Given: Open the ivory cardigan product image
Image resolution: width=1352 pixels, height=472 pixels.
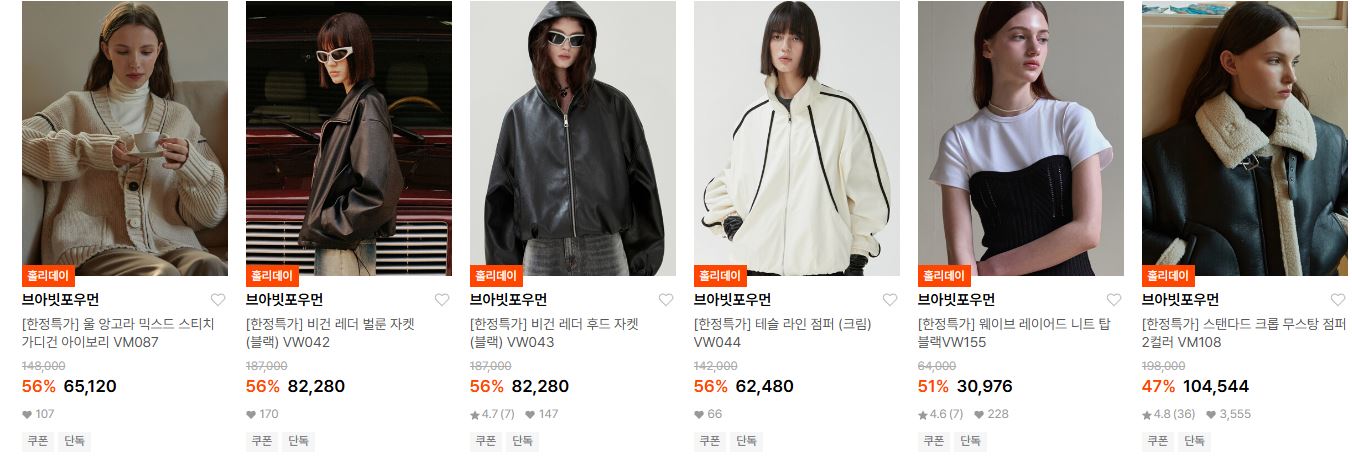Looking at the screenshot, I should [x=125, y=138].
